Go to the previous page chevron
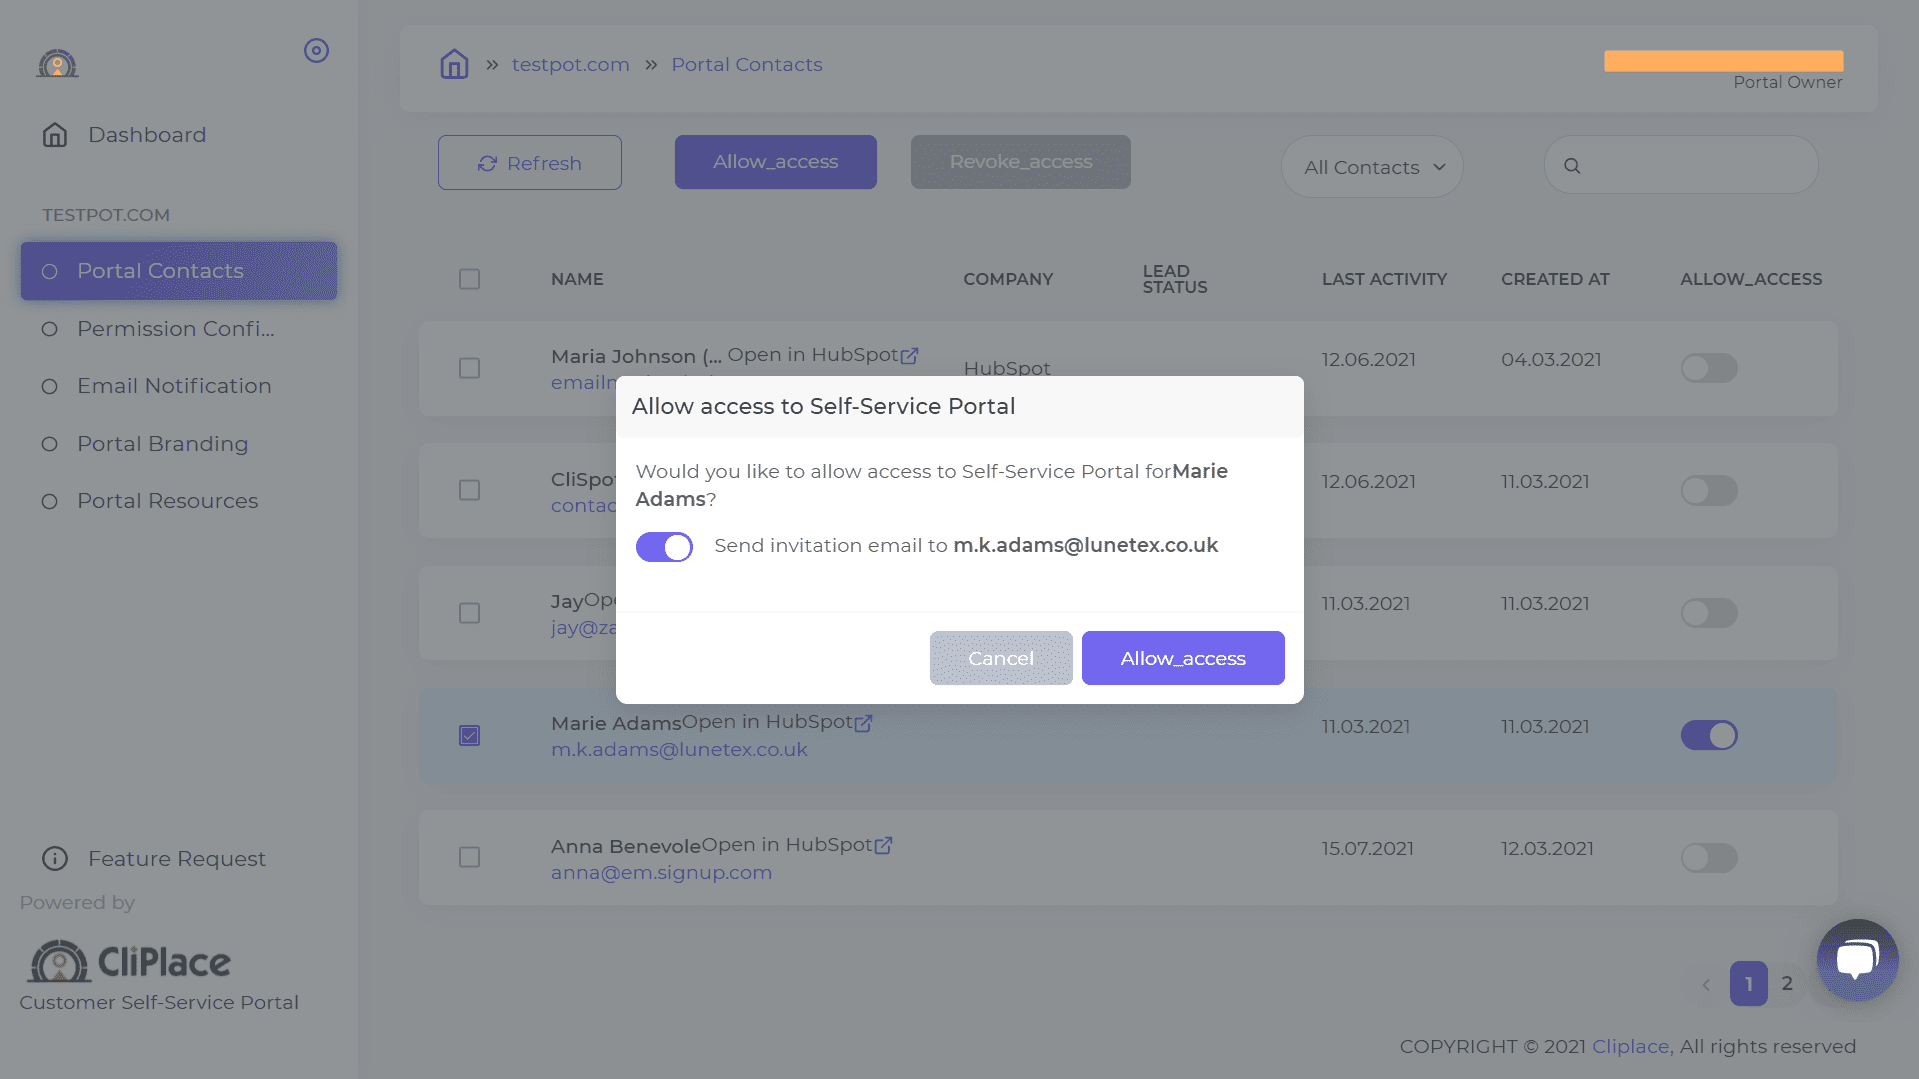This screenshot has width=1919, height=1079. (1706, 984)
